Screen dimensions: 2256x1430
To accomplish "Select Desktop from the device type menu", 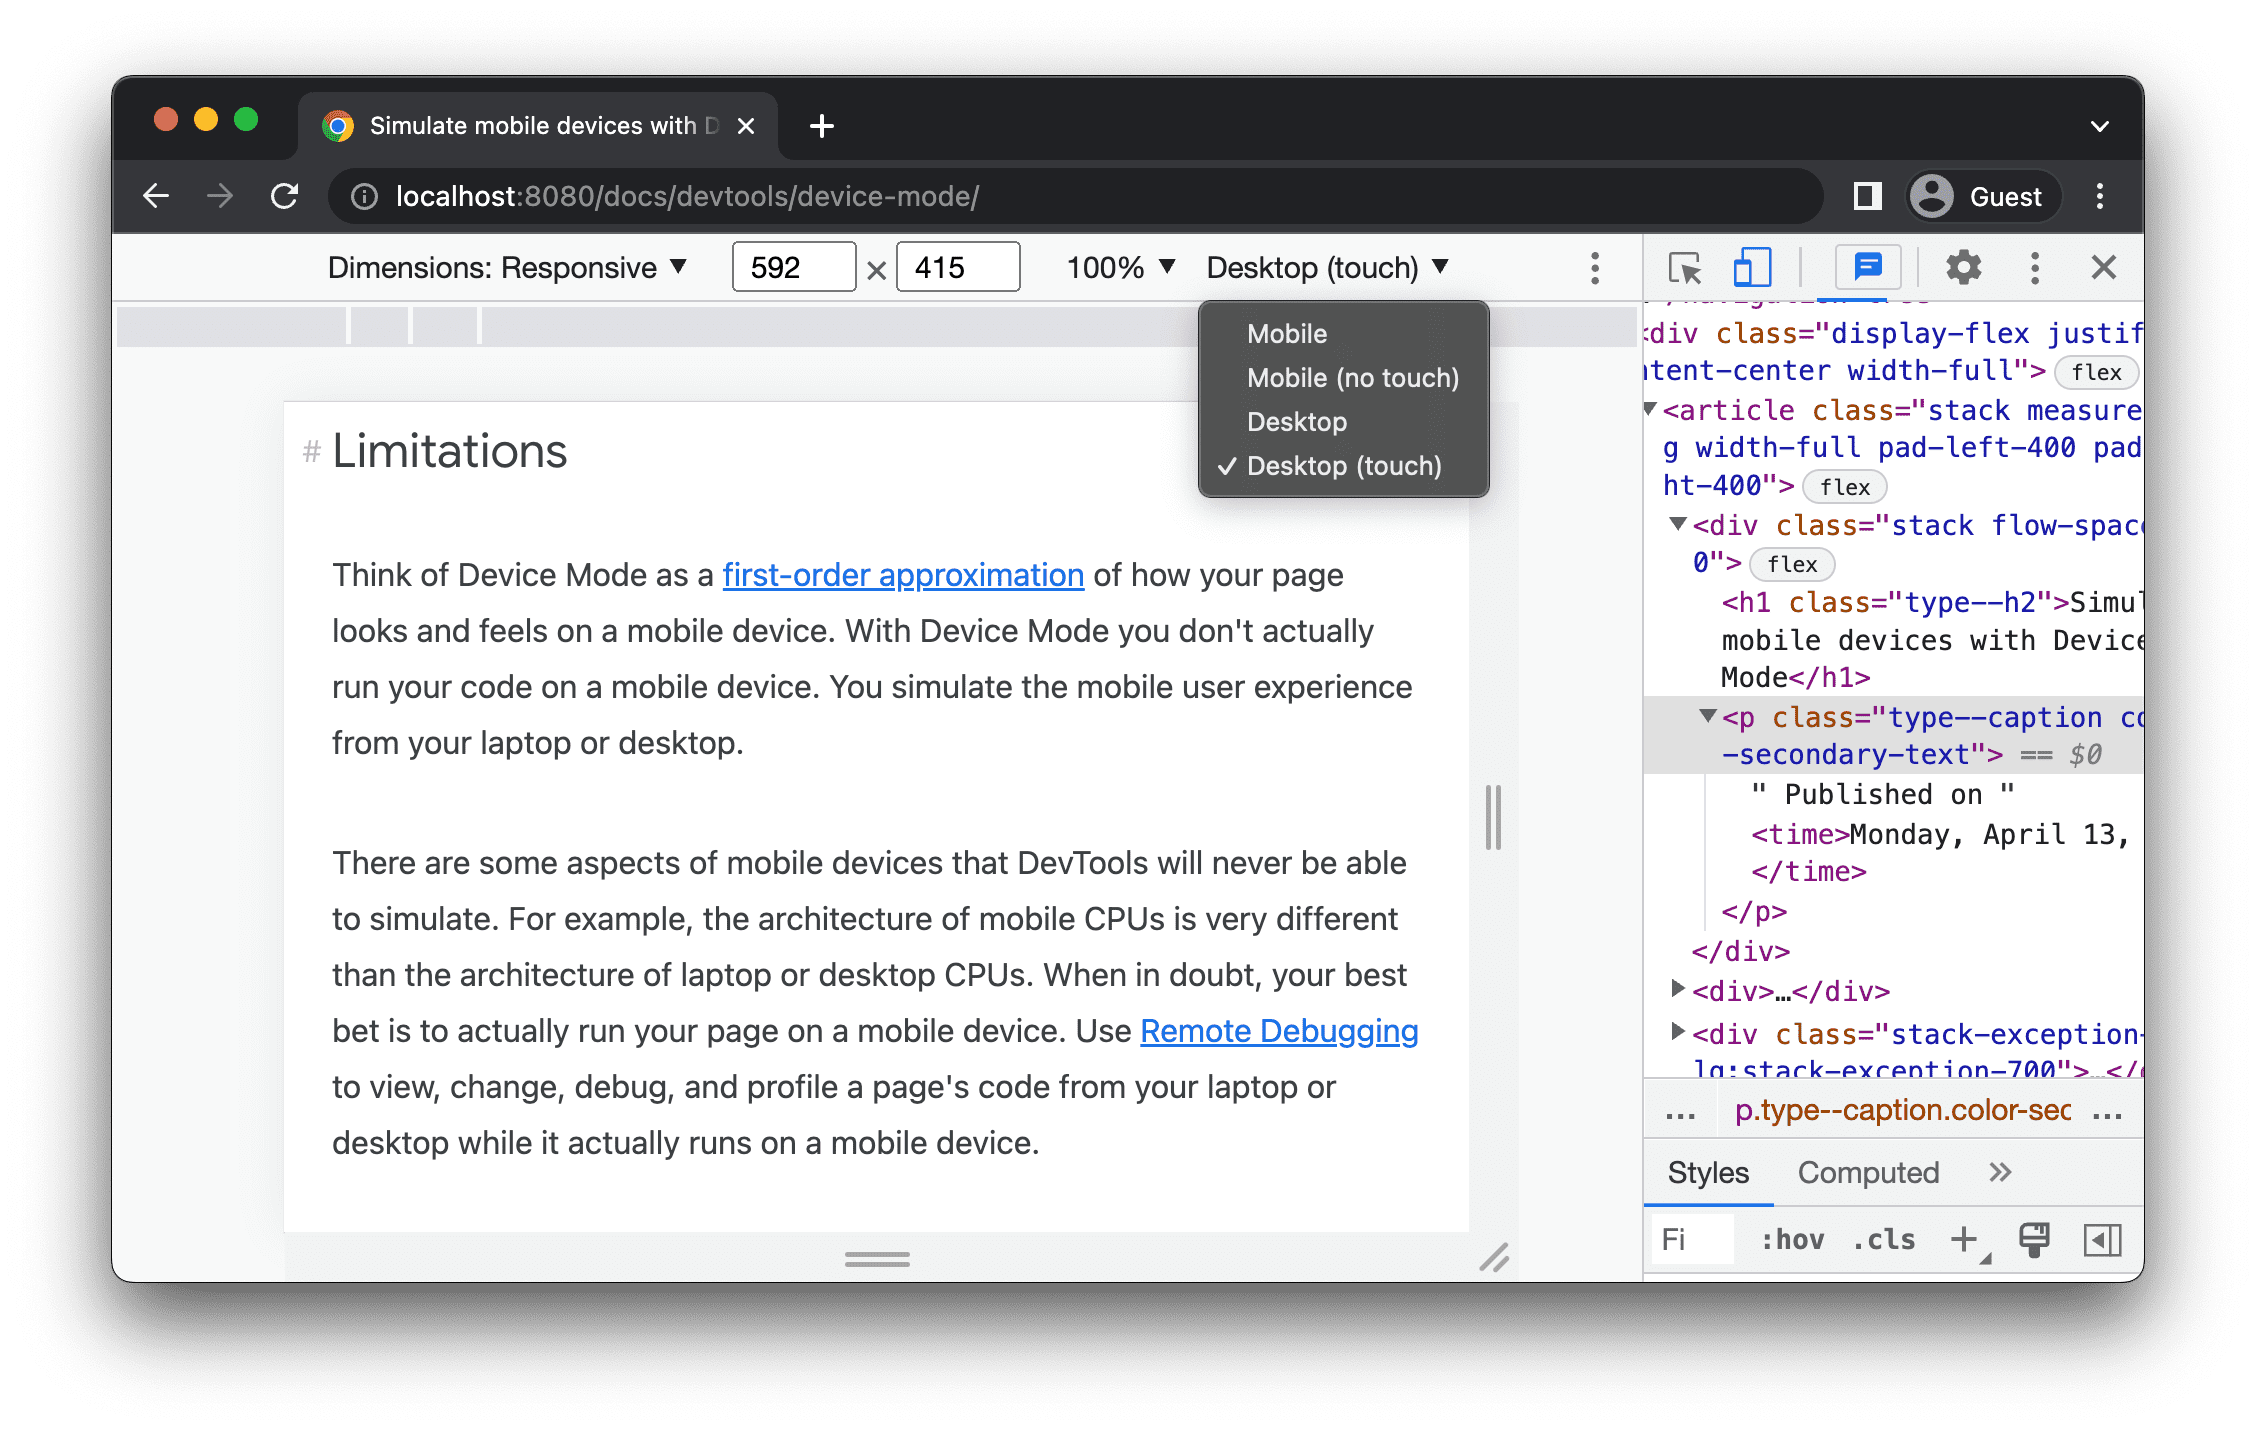I will pos(1301,422).
